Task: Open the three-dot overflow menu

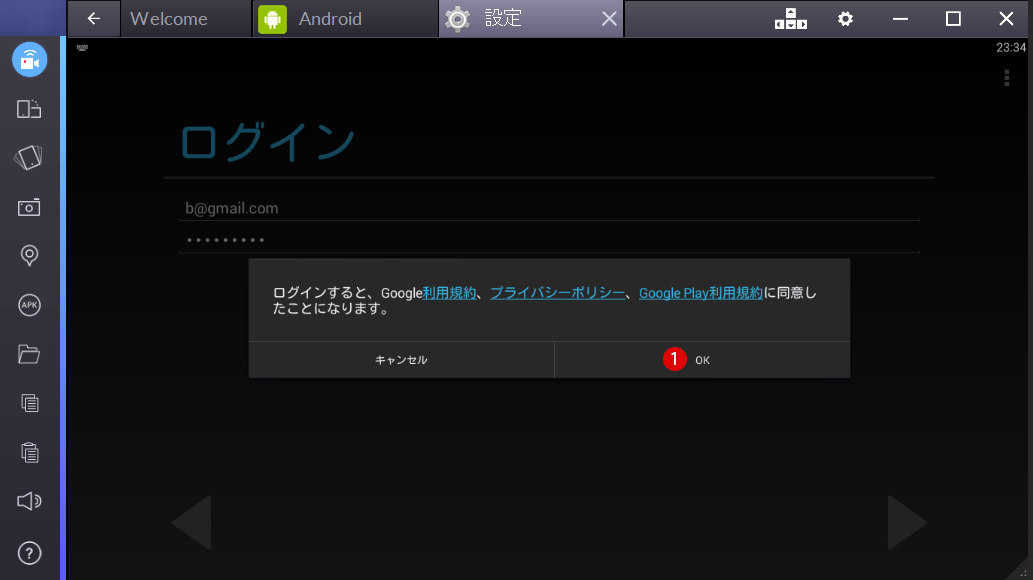Action: [x=1007, y=78]
